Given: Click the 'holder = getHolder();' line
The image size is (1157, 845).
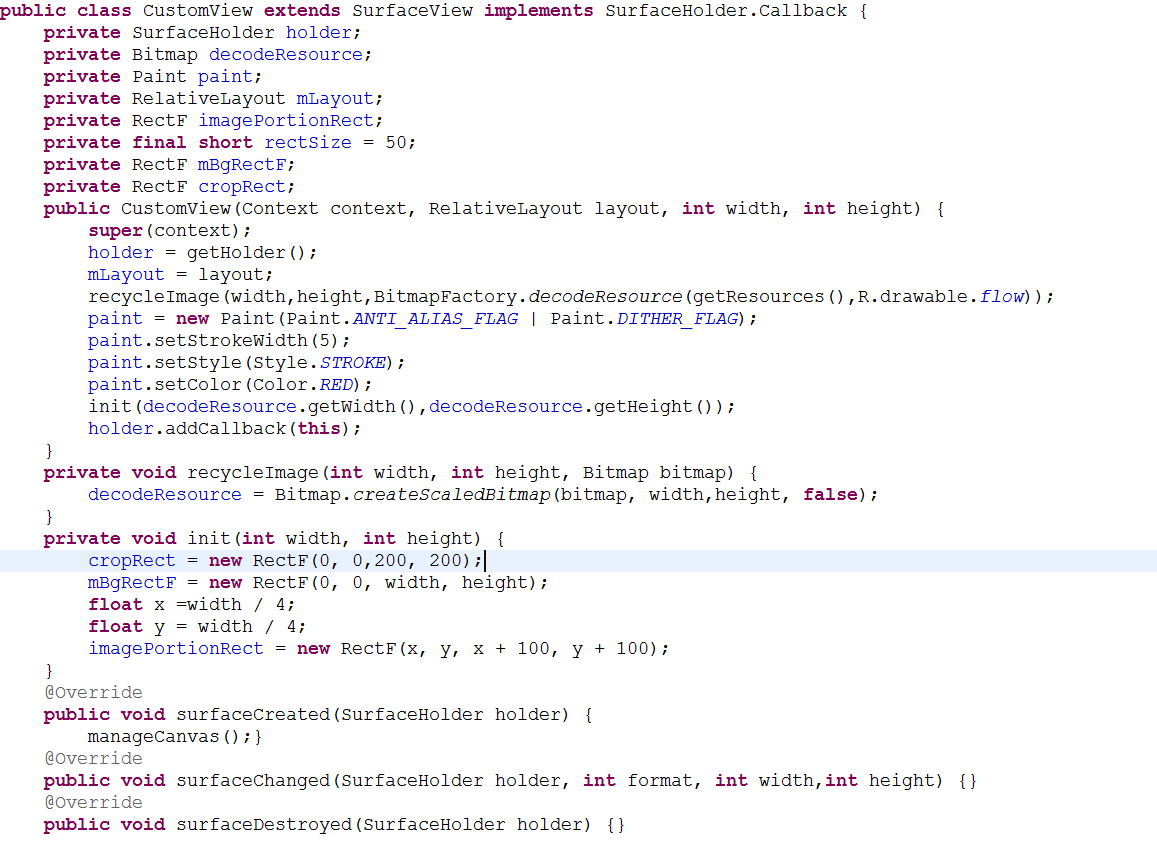Looking at the screenshot, I should point(202,253).
